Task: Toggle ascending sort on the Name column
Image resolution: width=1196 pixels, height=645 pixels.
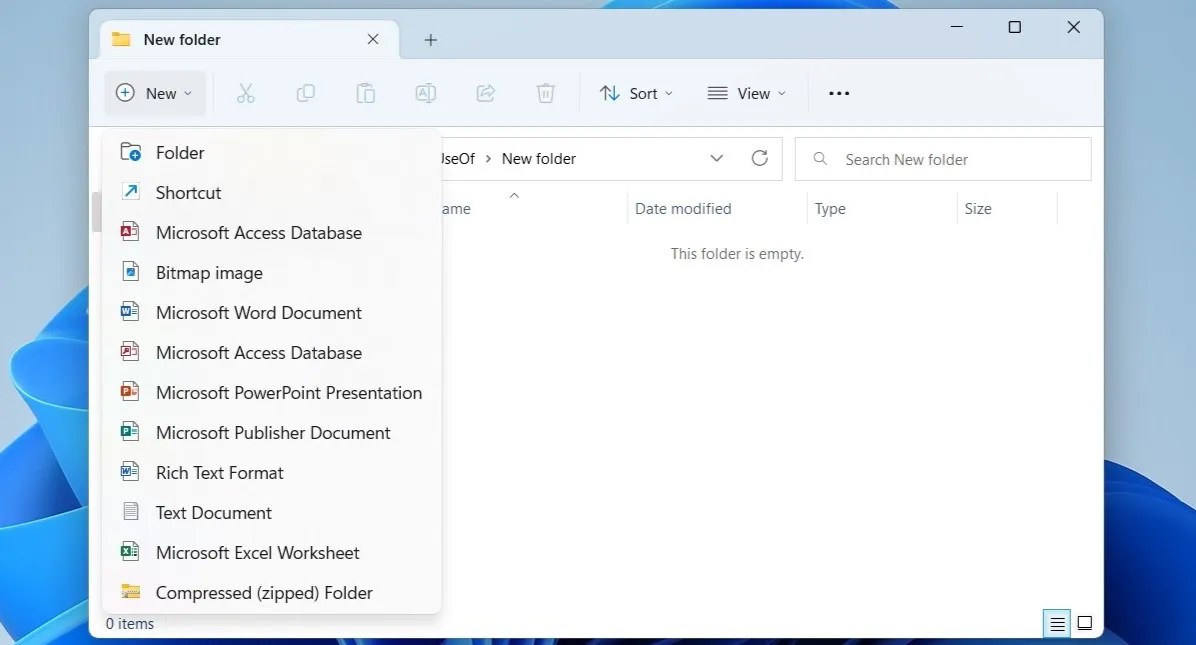Action: (514, 196)
